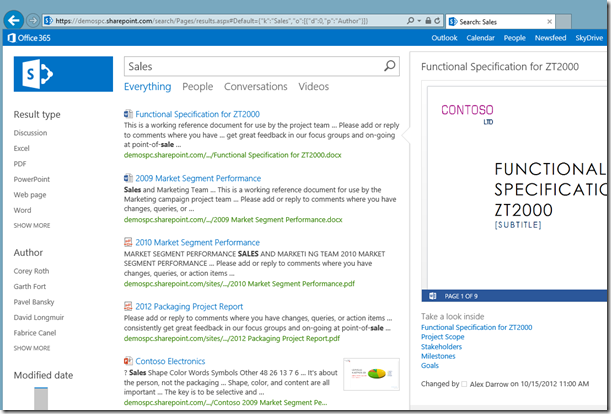Open SkyDrive from the top navigation
Screen dimensions: 611x414
(x=589, y=38)
